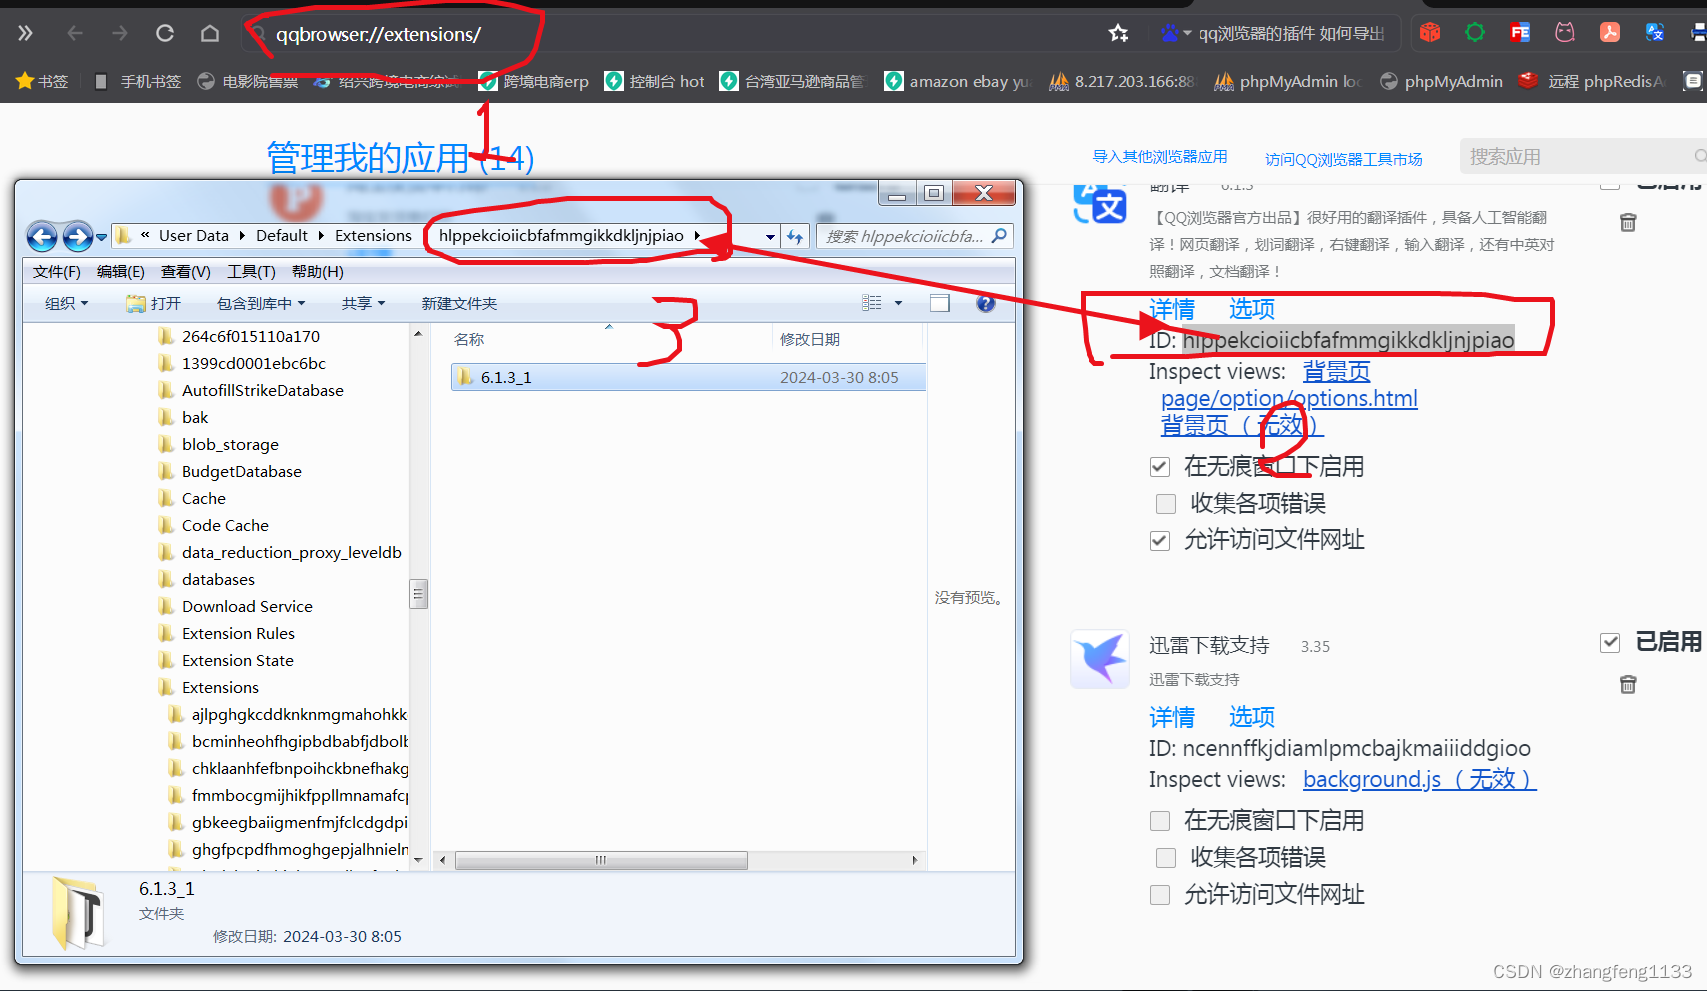Expand the browser sidebar chevron
The width and height of the screenshot is (1707, 991).
(25, 34)
